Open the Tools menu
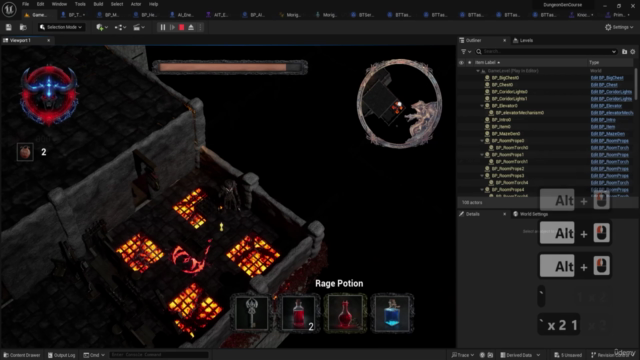This screenshot has height=360, width=640. pos(80,4)
